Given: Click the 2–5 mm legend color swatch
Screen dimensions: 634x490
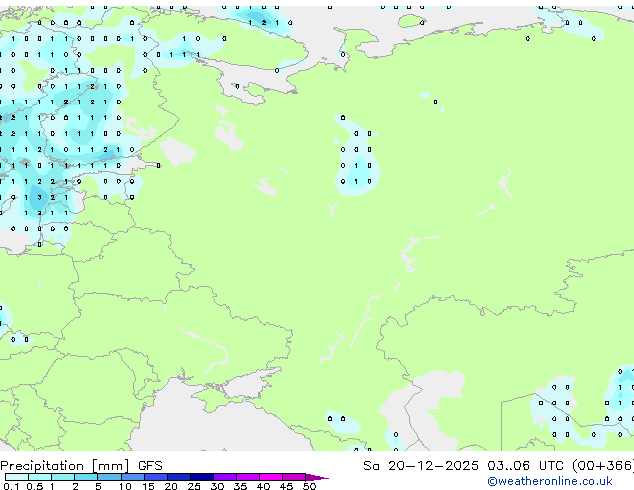Looking at the screenshot, I should pyautogui.click(x=86, y=477).
